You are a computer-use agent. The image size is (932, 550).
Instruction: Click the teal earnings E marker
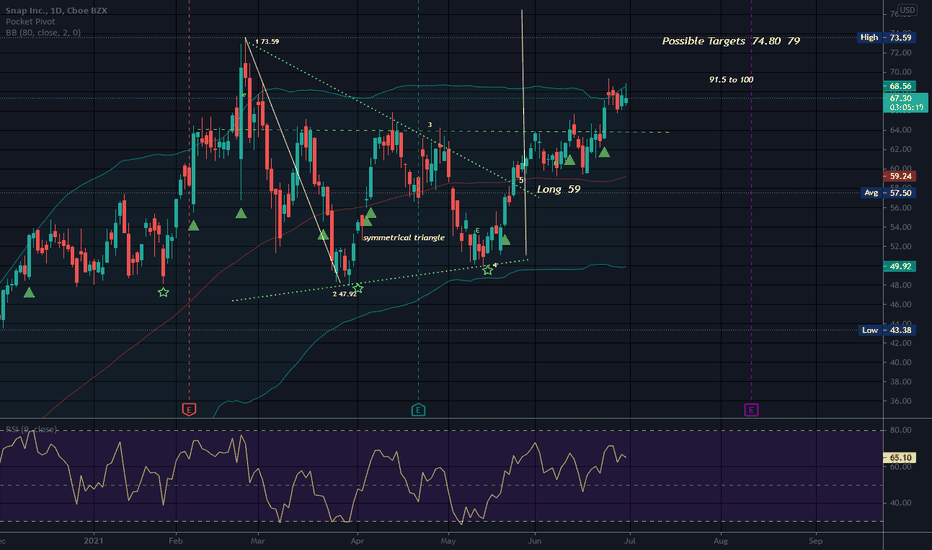click(418, 409)
